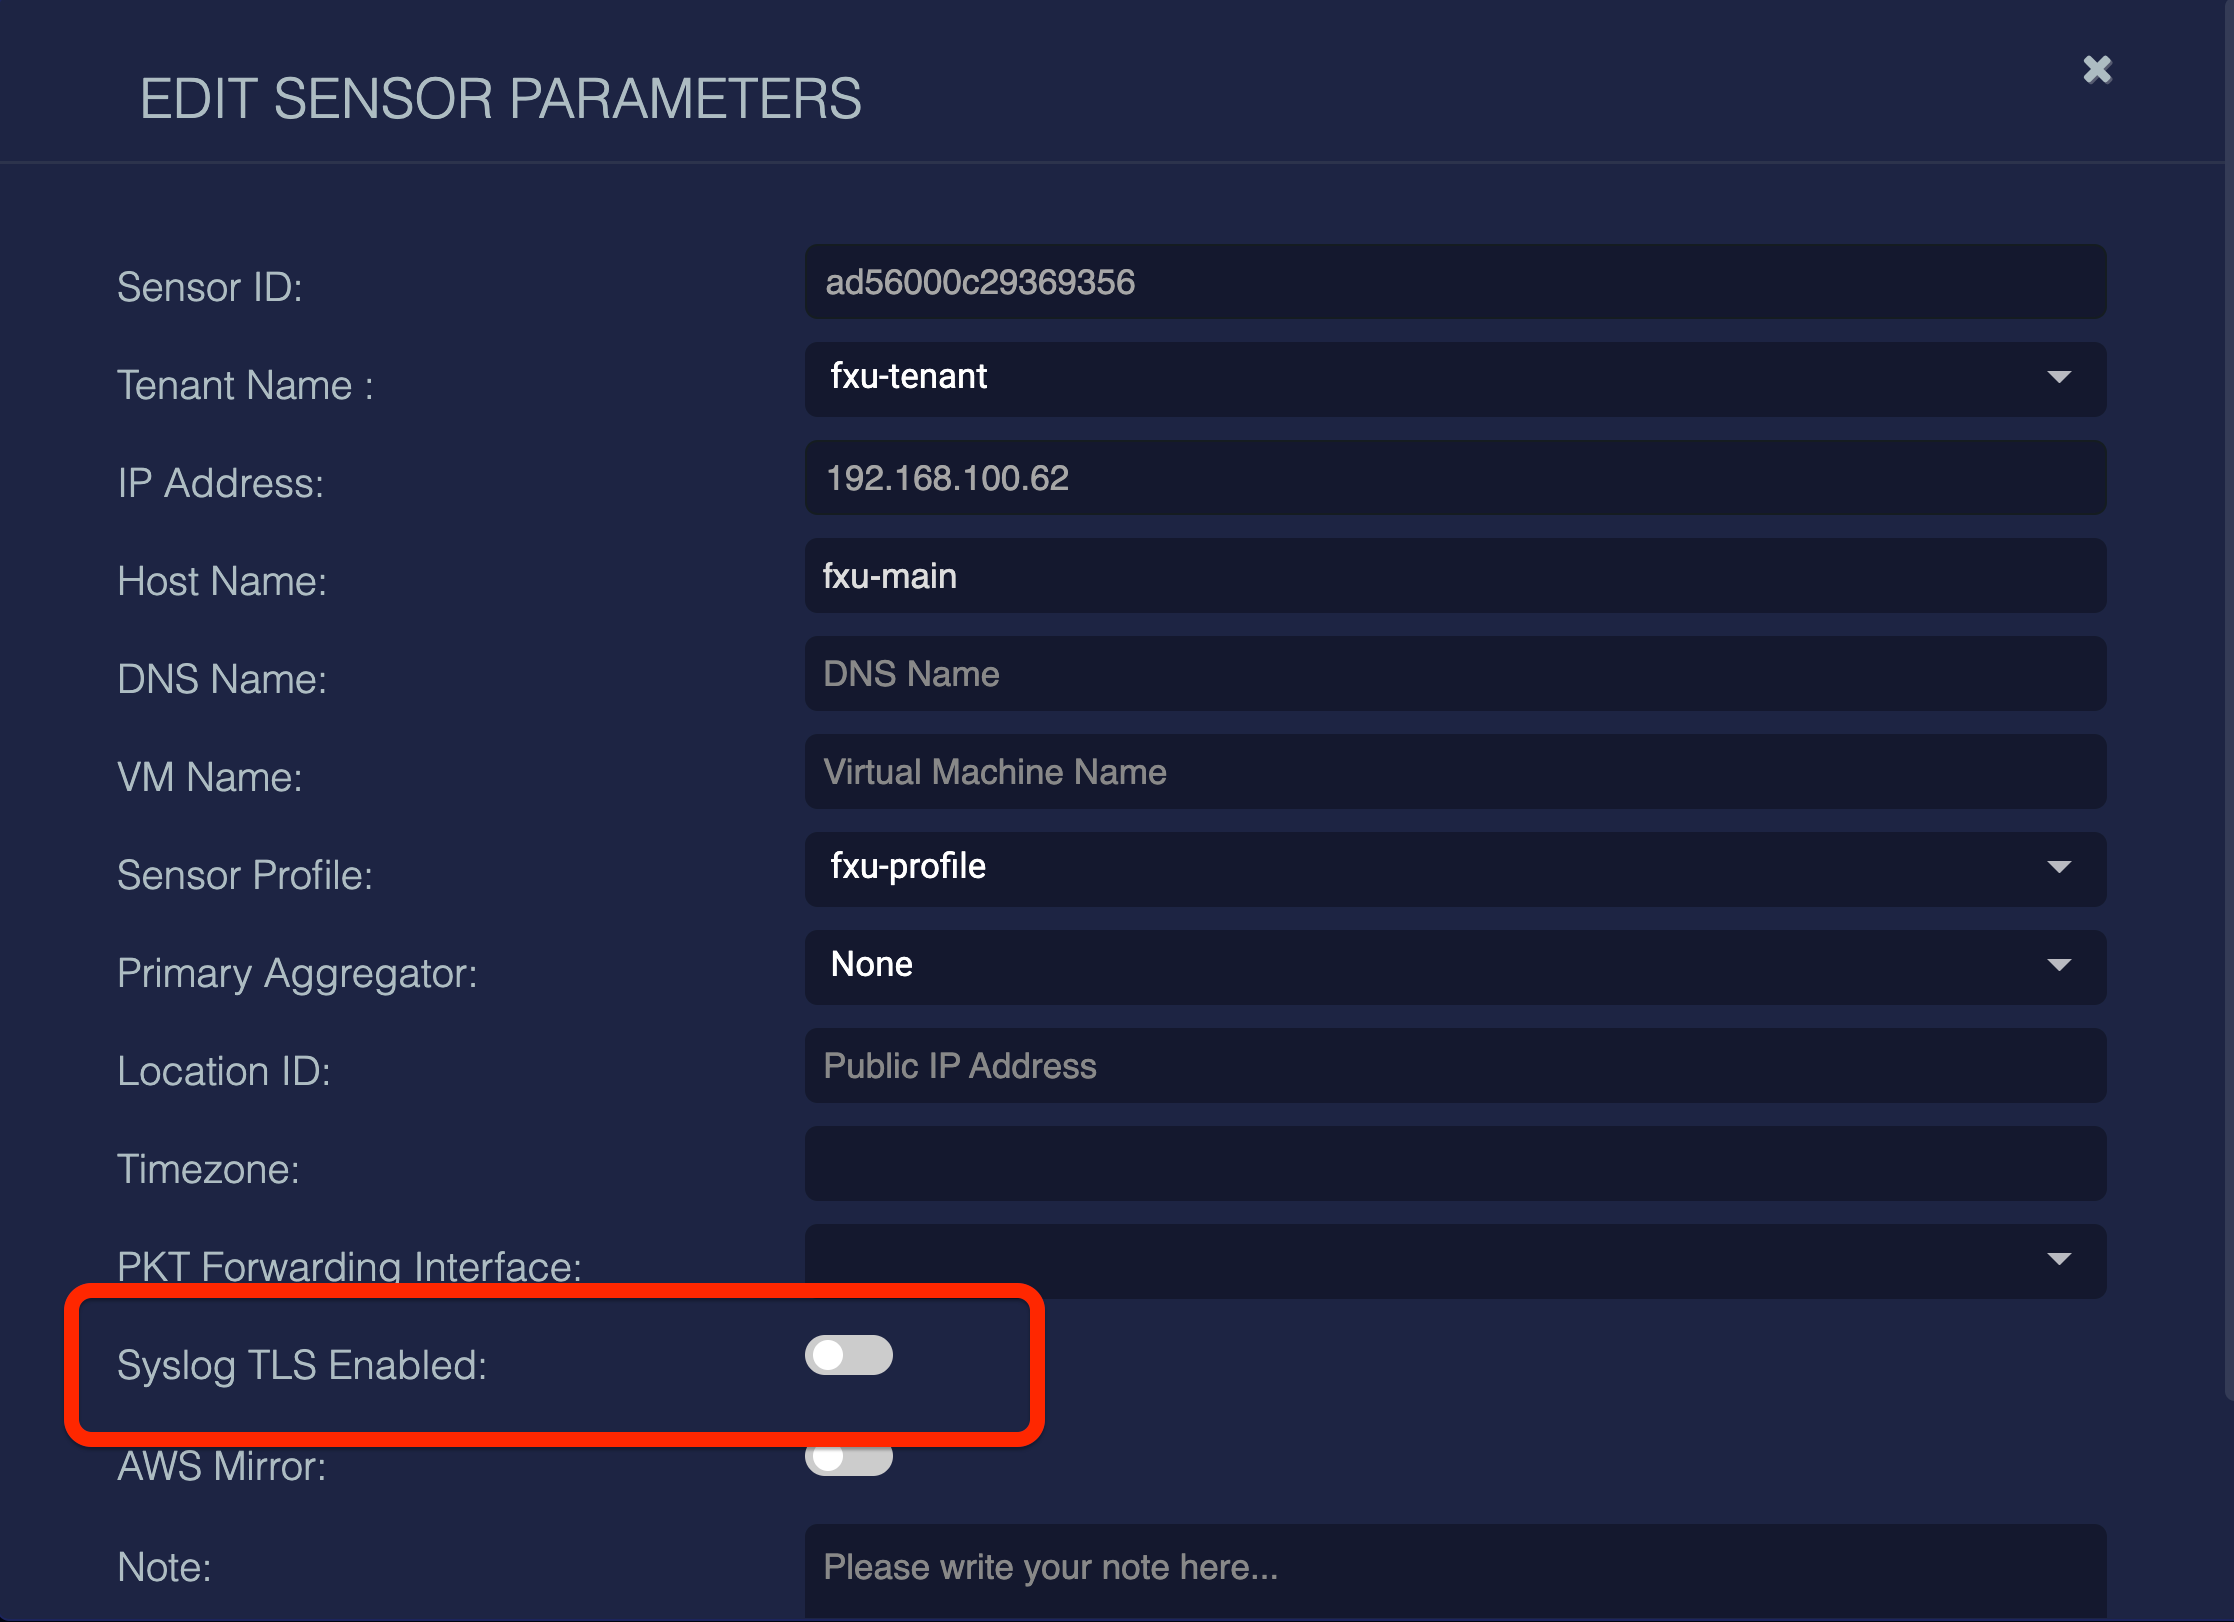
Task: Open the Primary Aggregator dropdown
Action: coord(1455,967)
